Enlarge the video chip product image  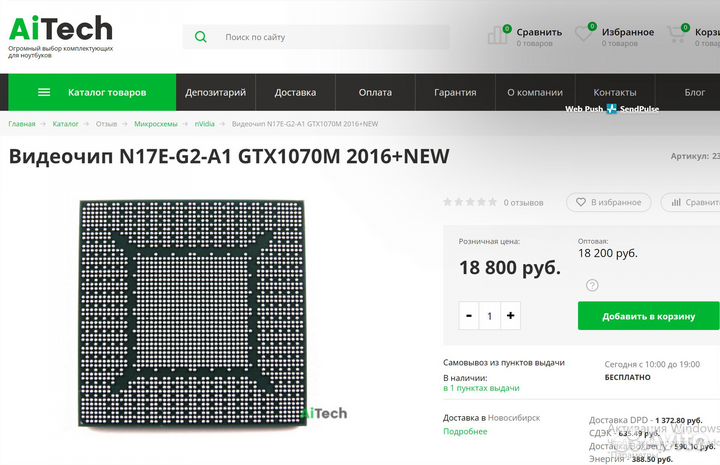coord(192,313)
